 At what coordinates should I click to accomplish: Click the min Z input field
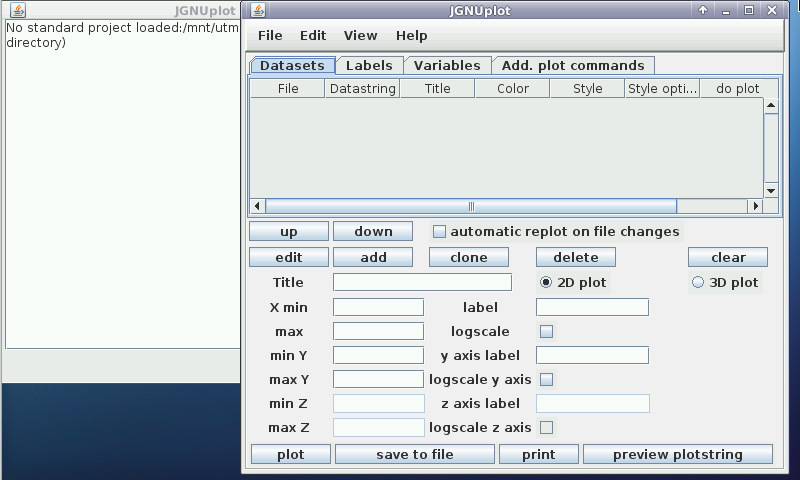[x=379, y=403]
